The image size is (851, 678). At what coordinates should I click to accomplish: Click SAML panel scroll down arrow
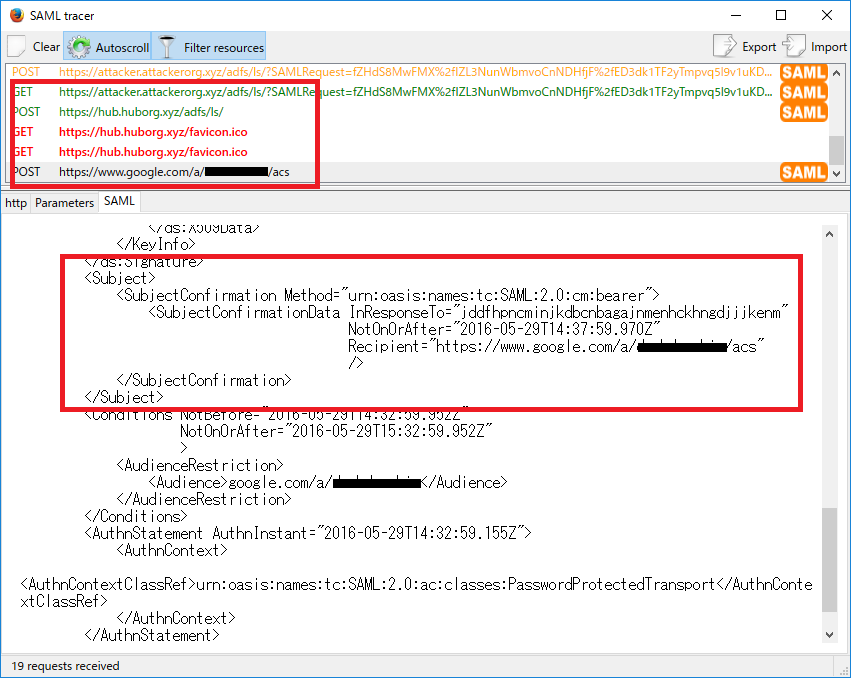coord(829,635)
